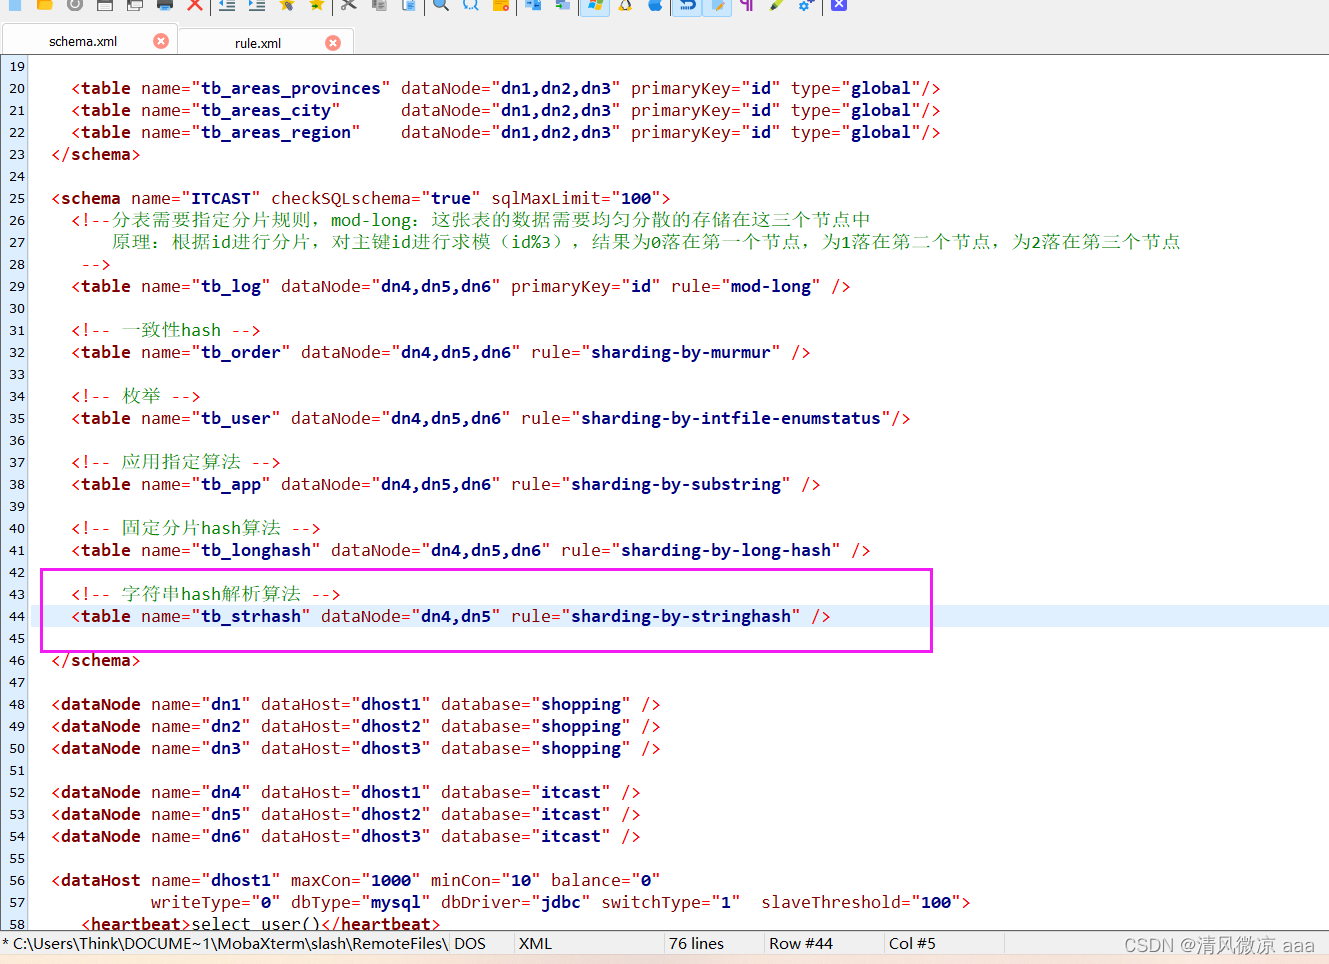This screenshot has height=964, width=1329.
Task: Click the '固定分片hash算法' comment line
Action: click(195, 528)
